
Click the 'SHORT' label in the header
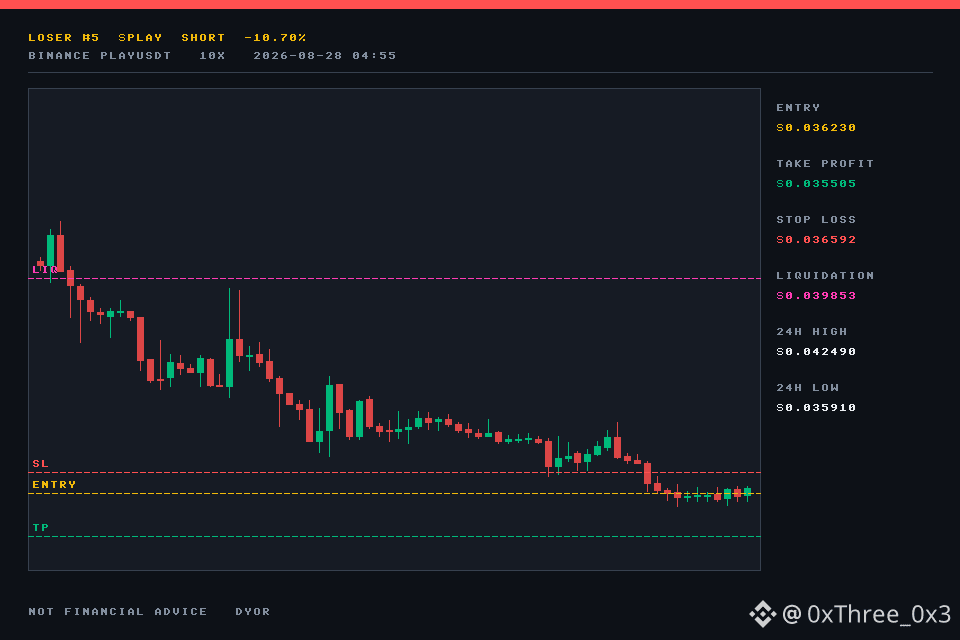click(x=203, y=37)
